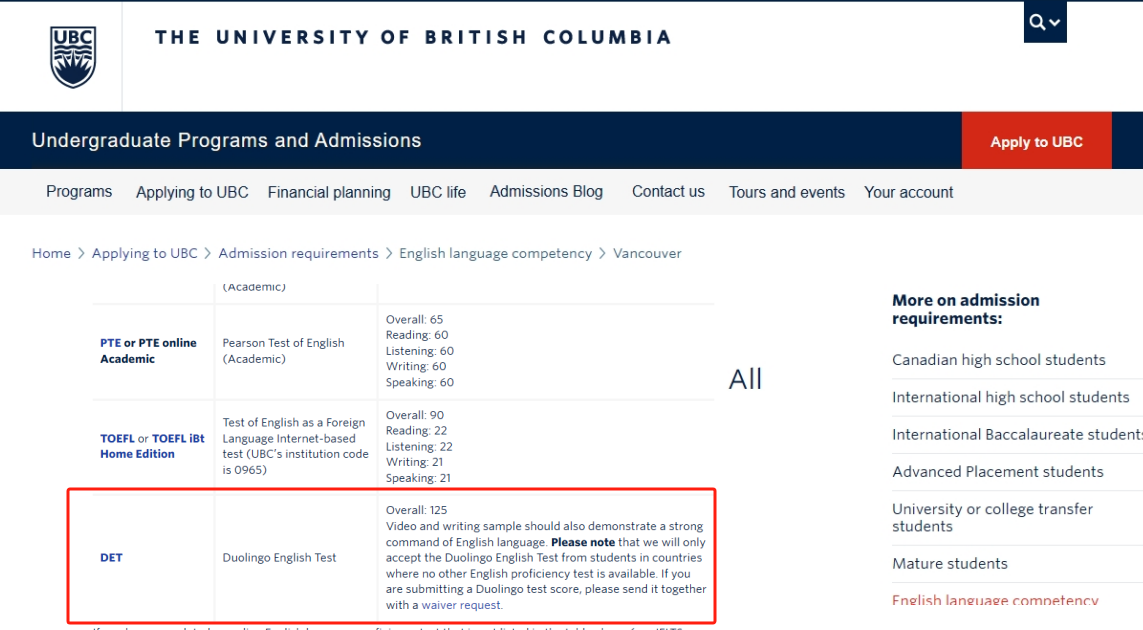Expand the search dropdown chevron
This screenshot has height=630, width=1143.
click(1052, 23)
